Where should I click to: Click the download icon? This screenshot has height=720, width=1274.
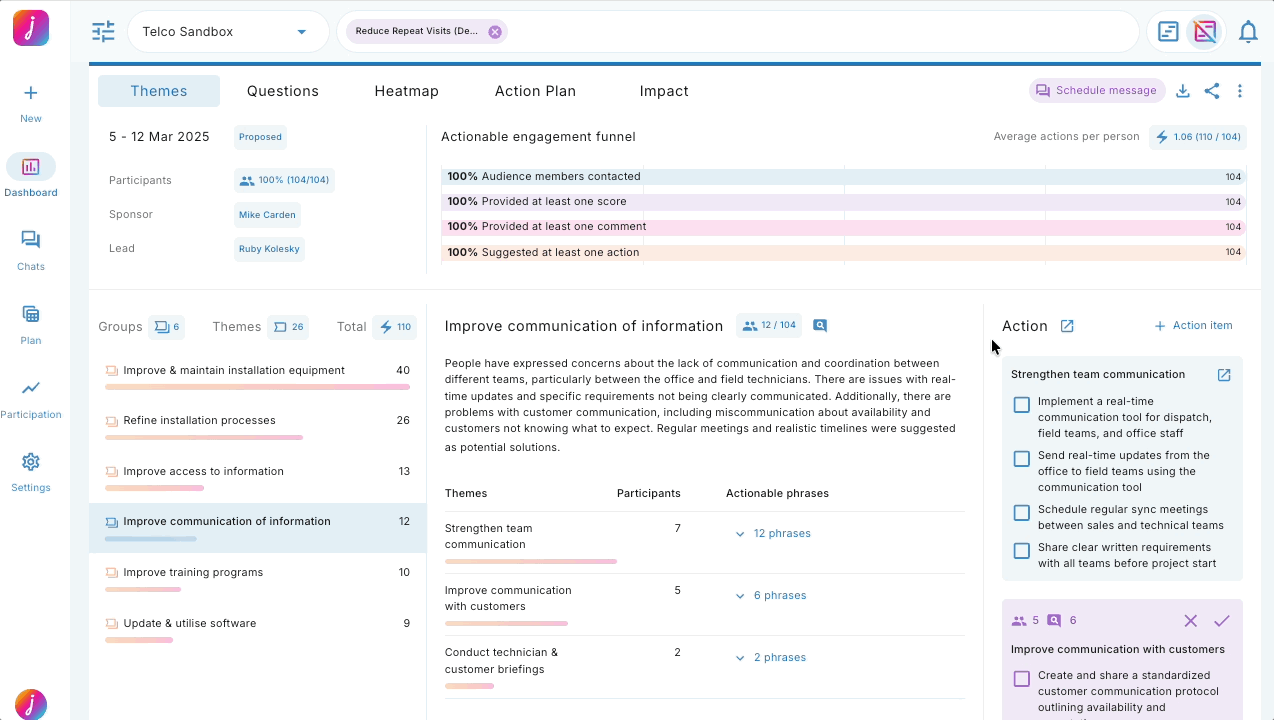1182,91
